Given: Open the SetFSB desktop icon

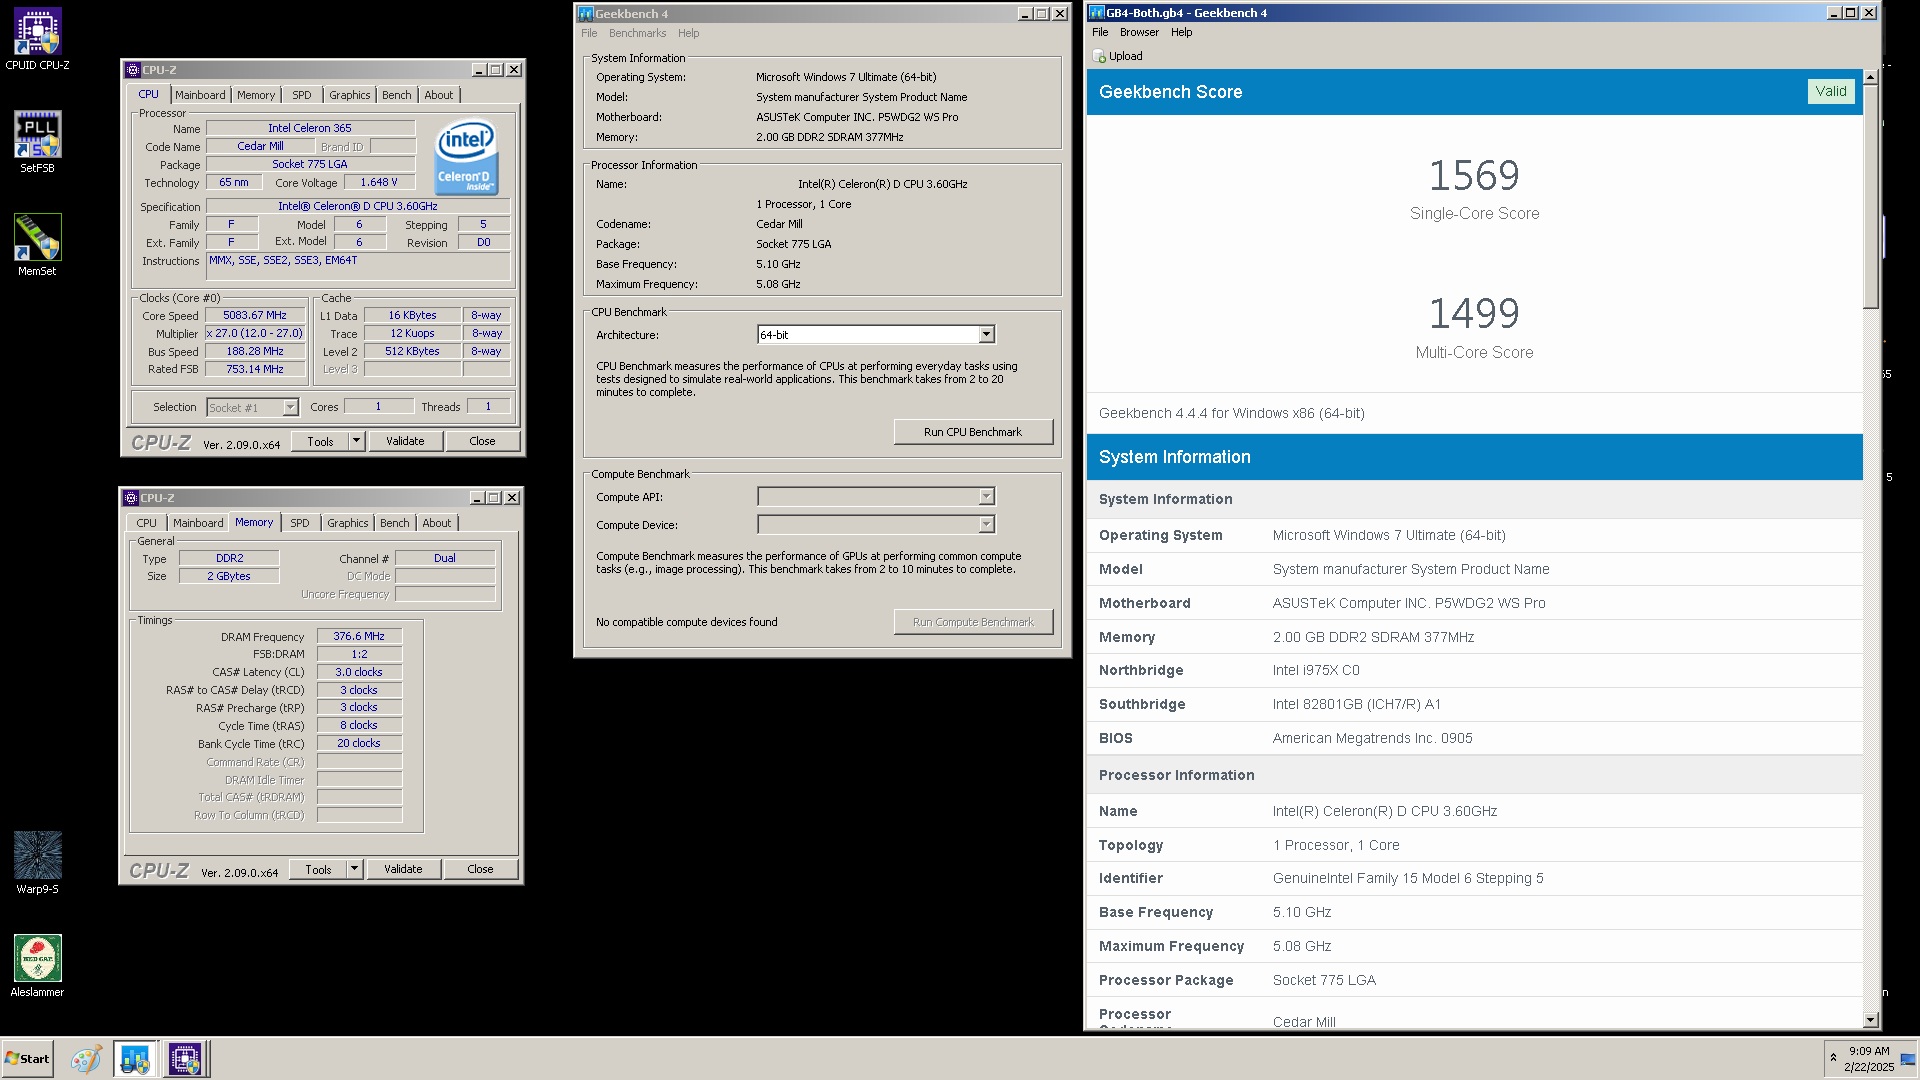Looking at the screenshot, I should click(37, 142).
